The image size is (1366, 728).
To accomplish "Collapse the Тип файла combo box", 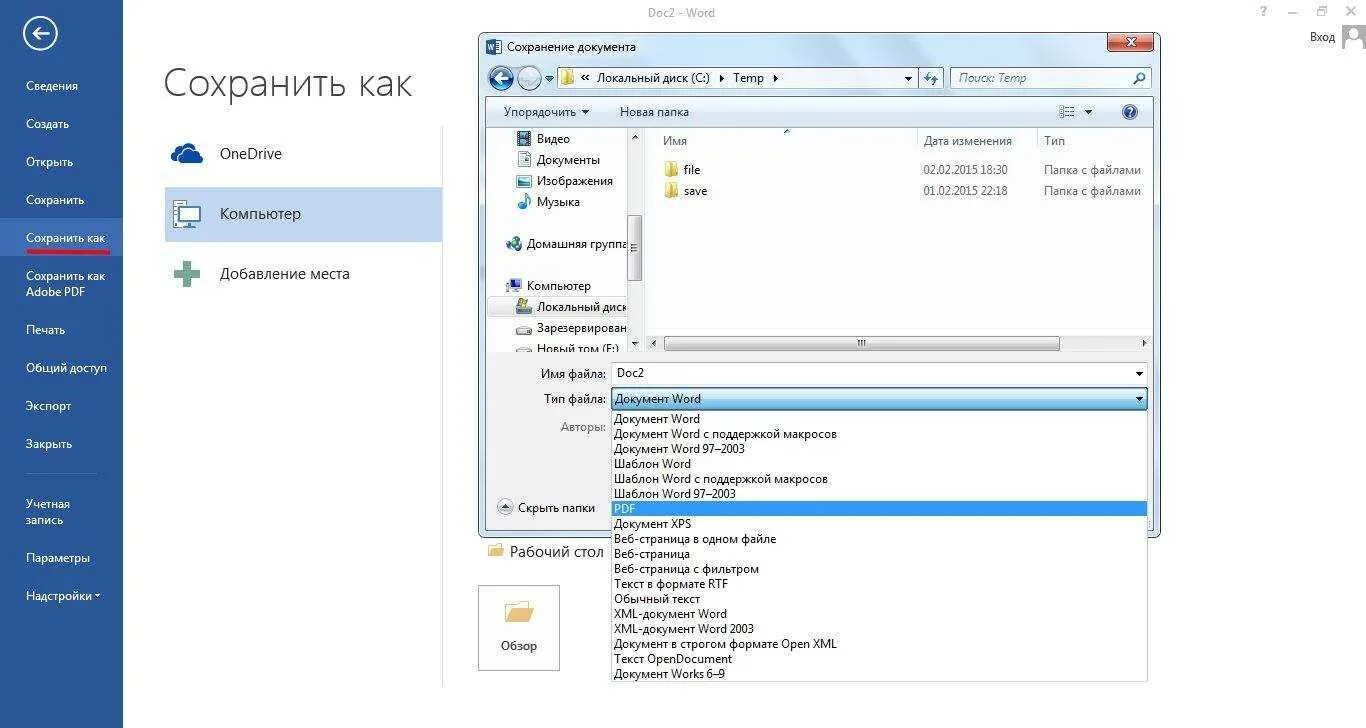I will point(1139,399).
